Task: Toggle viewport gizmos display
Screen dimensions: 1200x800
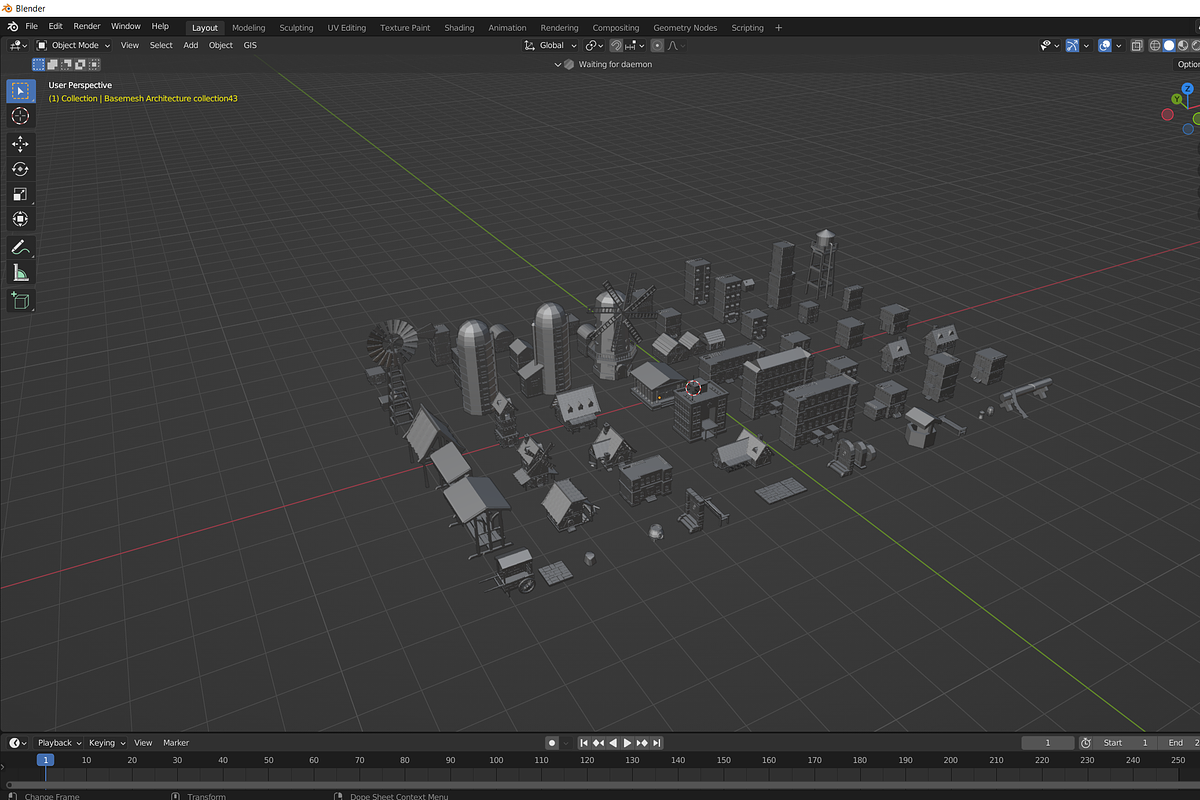Action: click(1072, 45)
